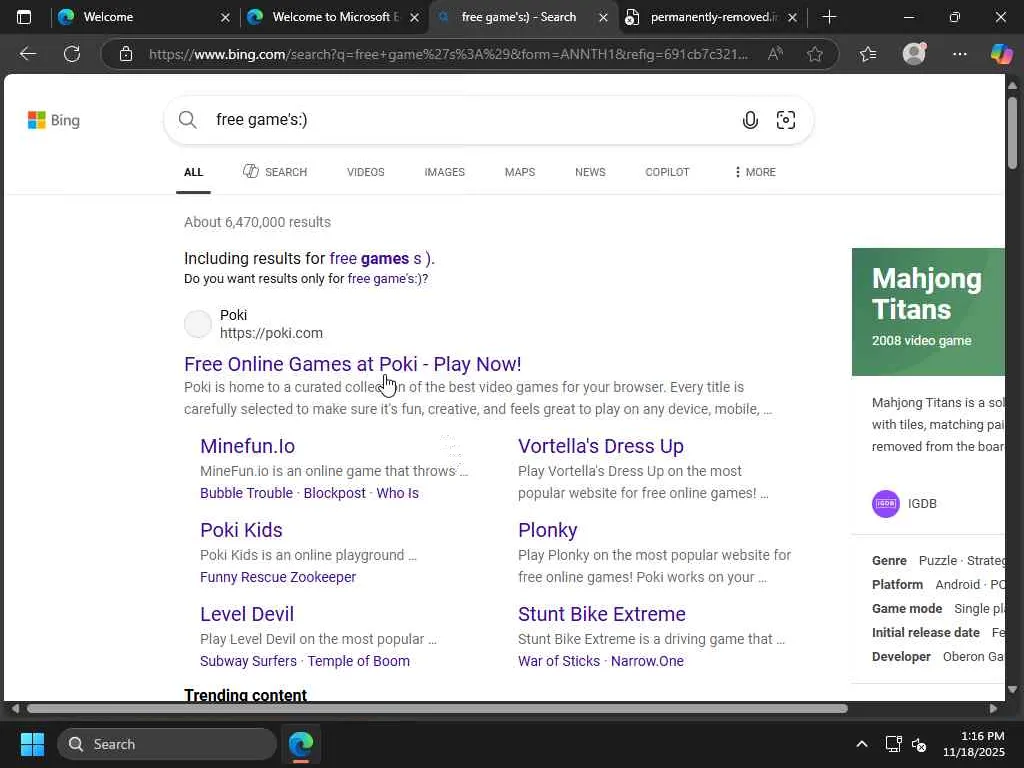Image resolution: width=1024 pixels, height=768 pixels.
Task: Open the Bubble Trouble sublink
Action: point(246,493)
